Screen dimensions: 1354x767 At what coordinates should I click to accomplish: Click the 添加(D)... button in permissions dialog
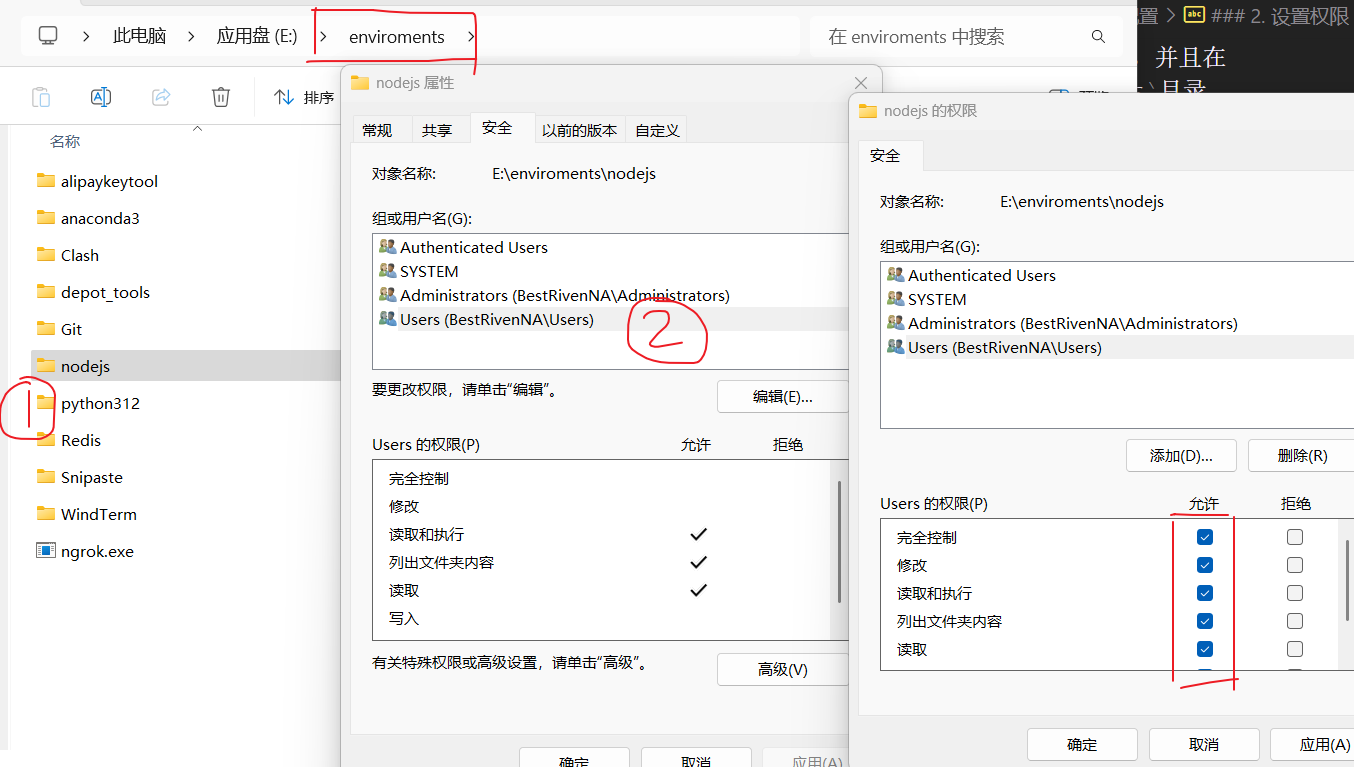[x=1181, y=455]
